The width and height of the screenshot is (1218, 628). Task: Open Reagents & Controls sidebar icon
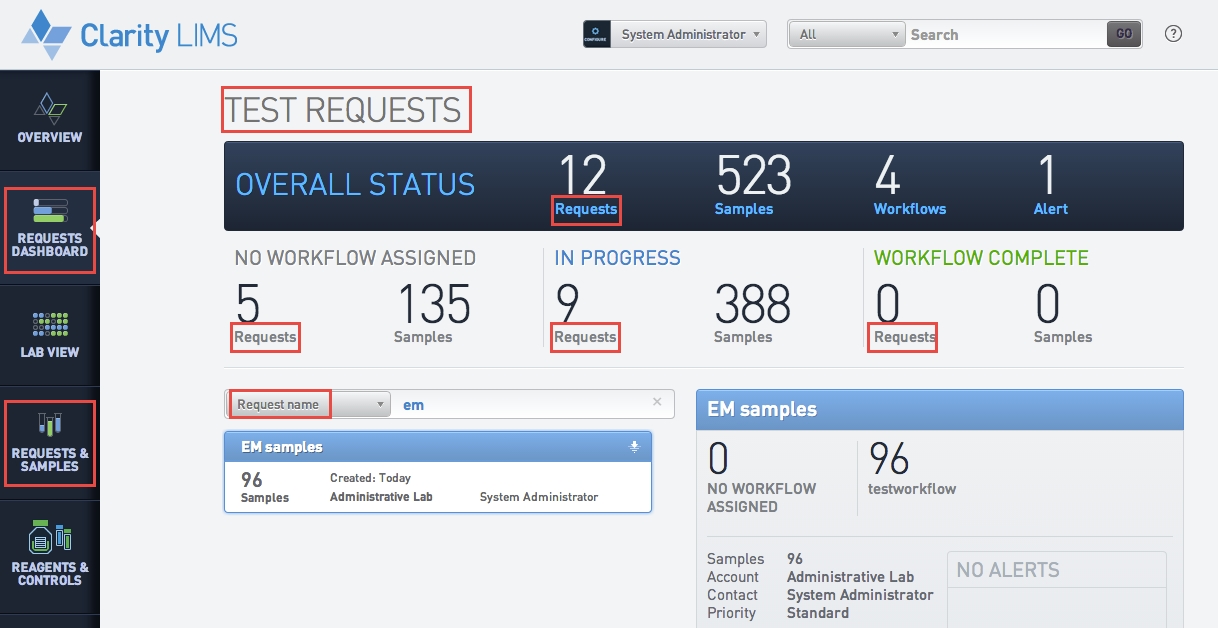point(49,555)
